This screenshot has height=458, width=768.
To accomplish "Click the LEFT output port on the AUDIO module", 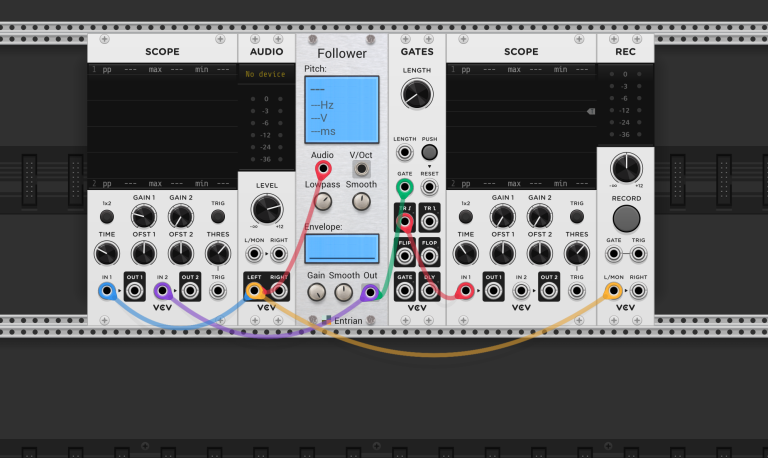I will pos(254,291).
